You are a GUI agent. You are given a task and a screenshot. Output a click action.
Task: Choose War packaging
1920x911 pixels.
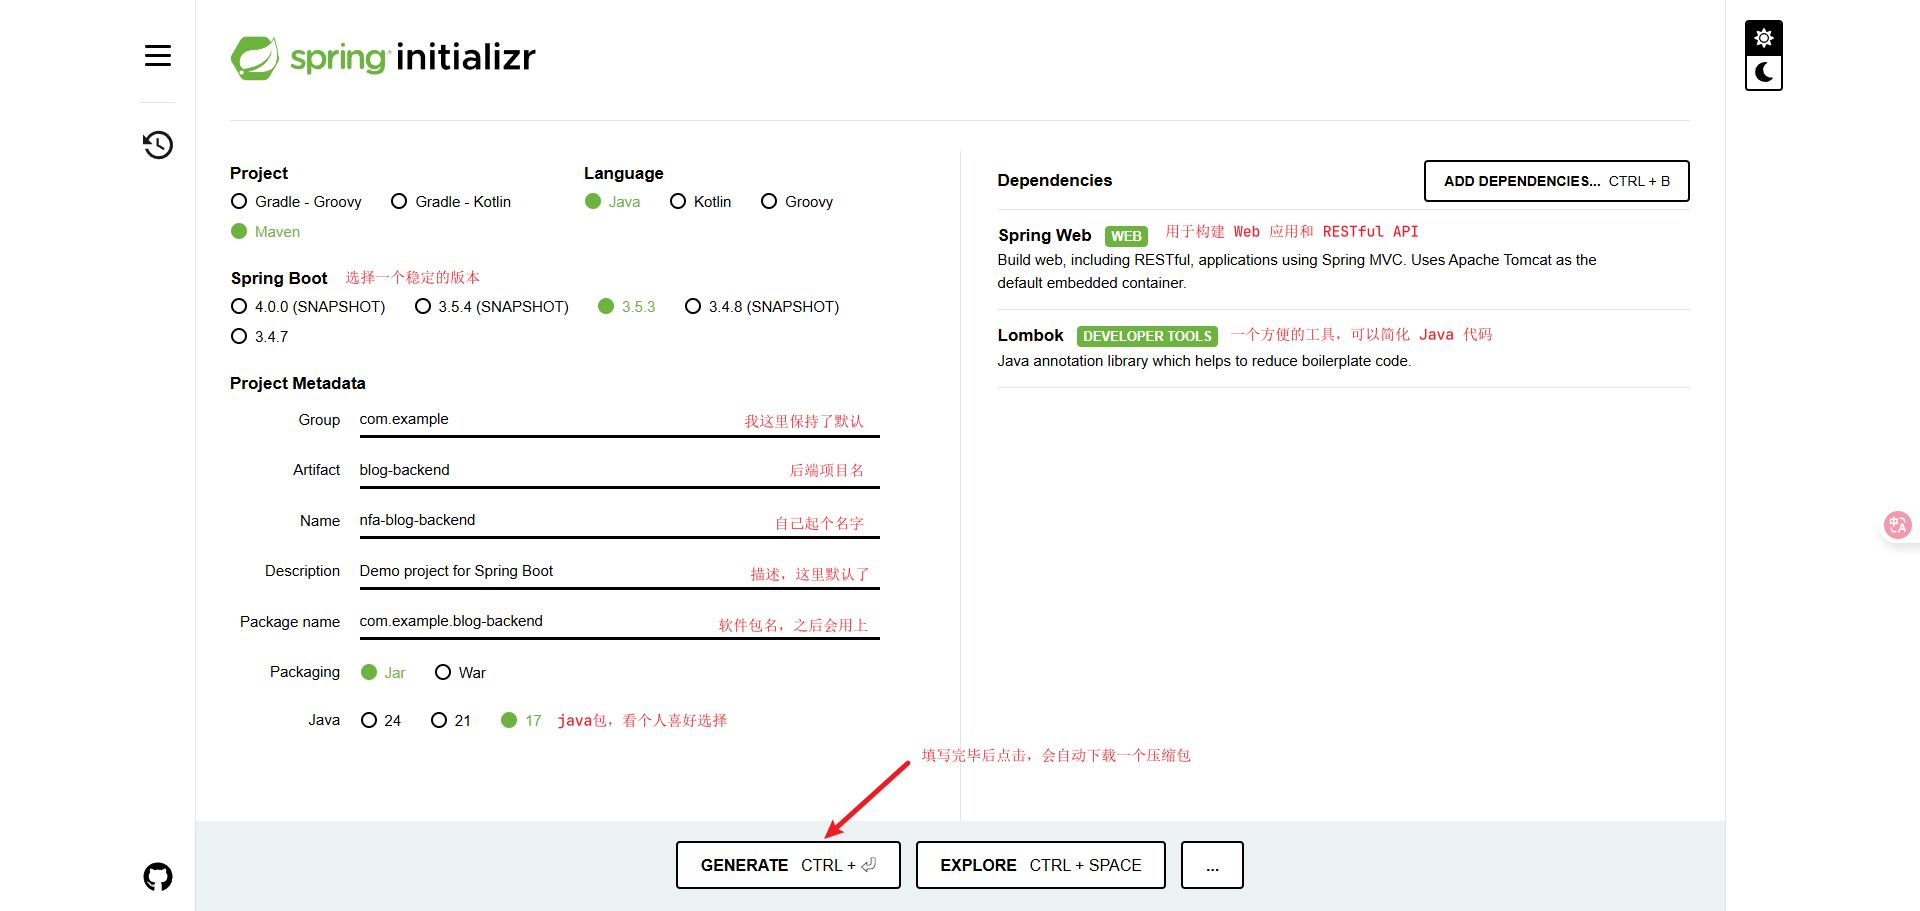point(461,673)
